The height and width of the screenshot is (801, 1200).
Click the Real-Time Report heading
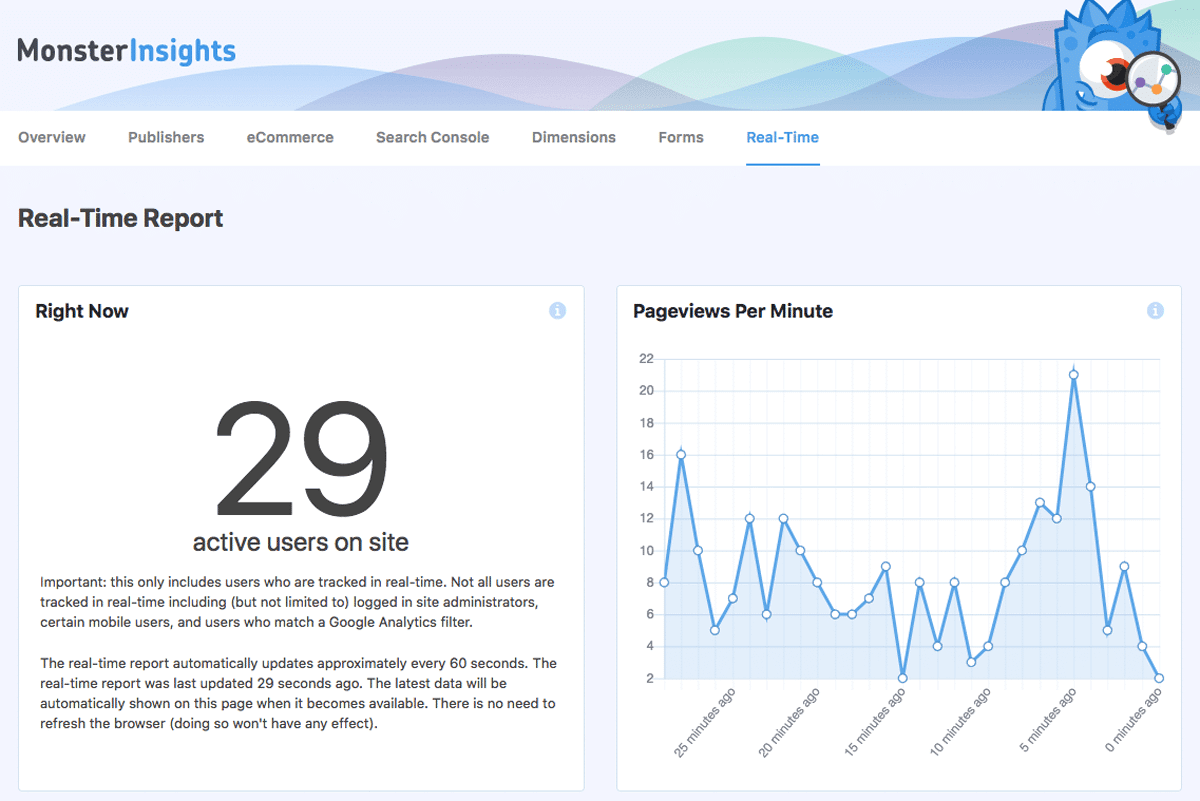(120, 218)
